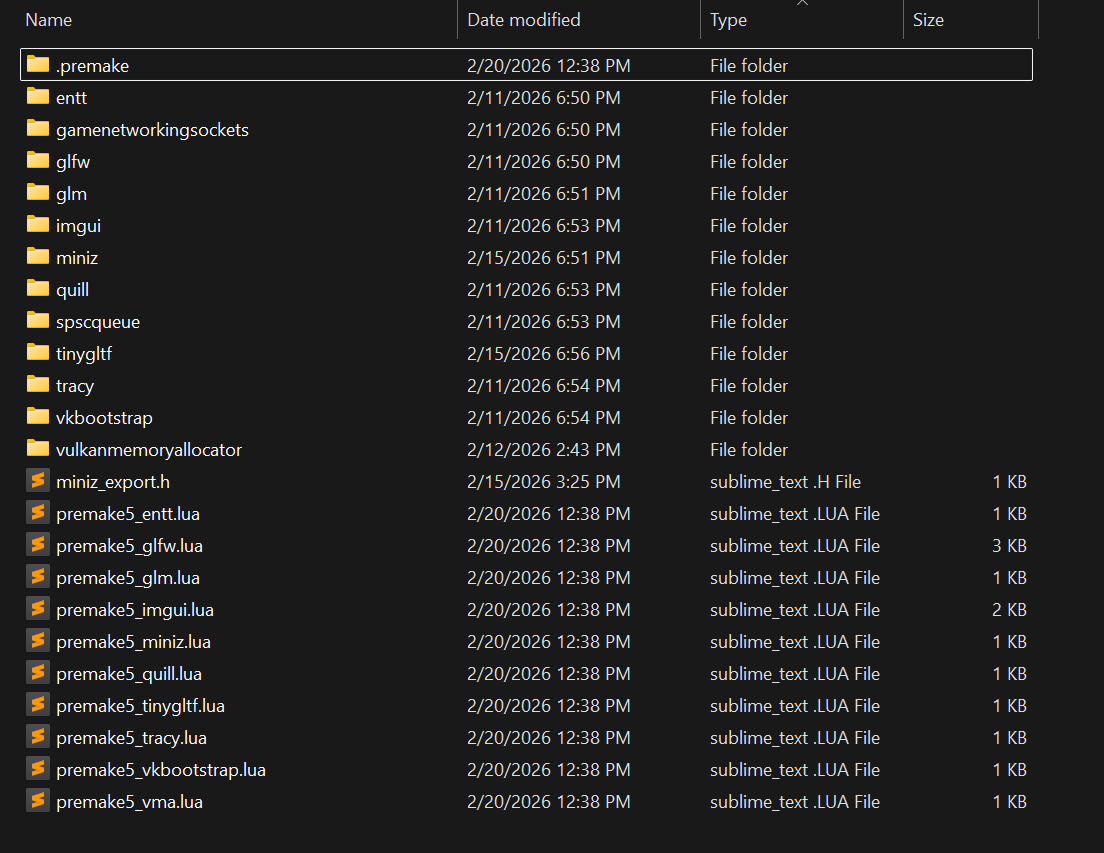
Task: Click the premake5_vkbootstrap.lua file name
Action: 161,770
